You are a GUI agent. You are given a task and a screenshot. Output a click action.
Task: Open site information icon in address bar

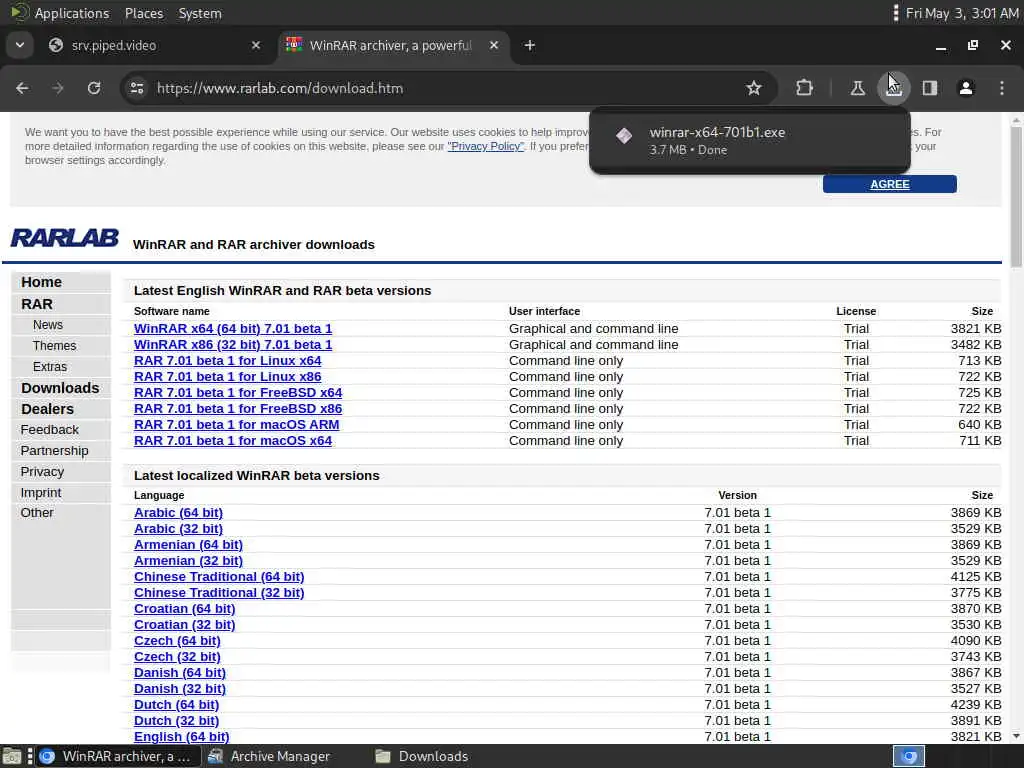point(136,88)
